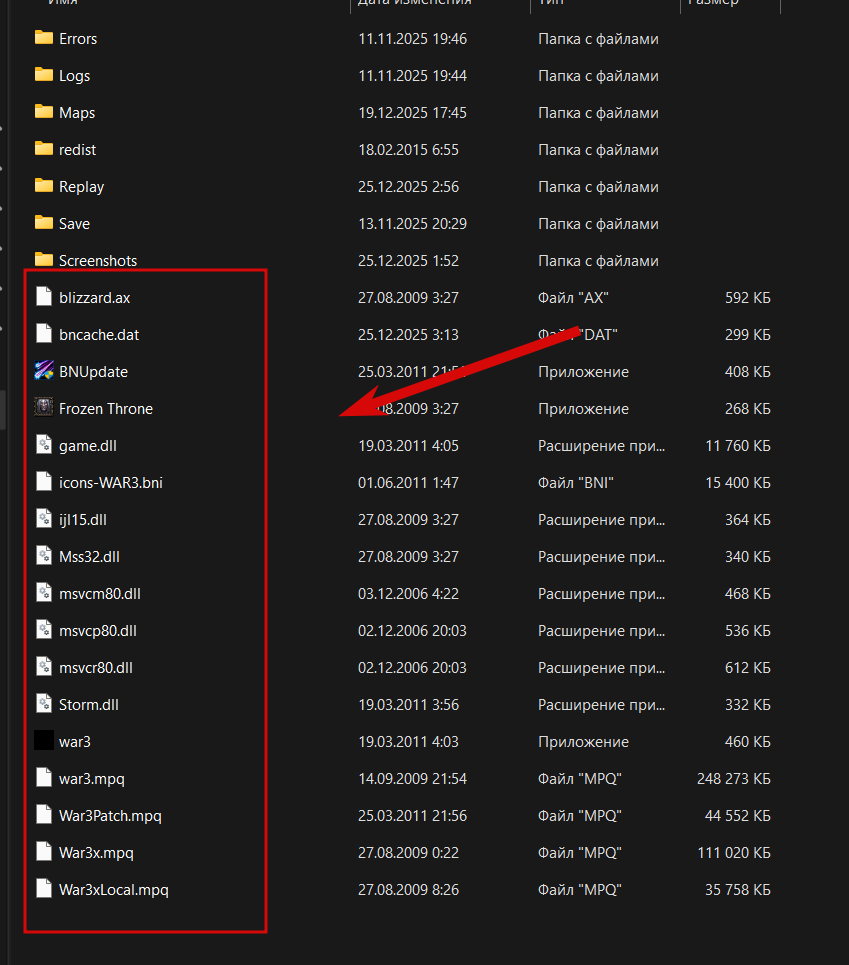Image resolution: width=849 pixels, height=965 pixels.
Task: Select the redist folder icon
Action: coord(44,149)
